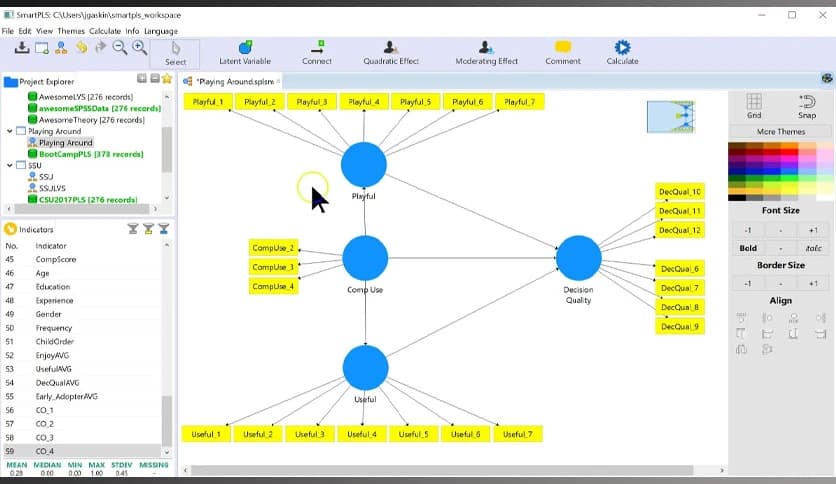
Task: Click the zoom in magnifier icon
Action: 139,47
